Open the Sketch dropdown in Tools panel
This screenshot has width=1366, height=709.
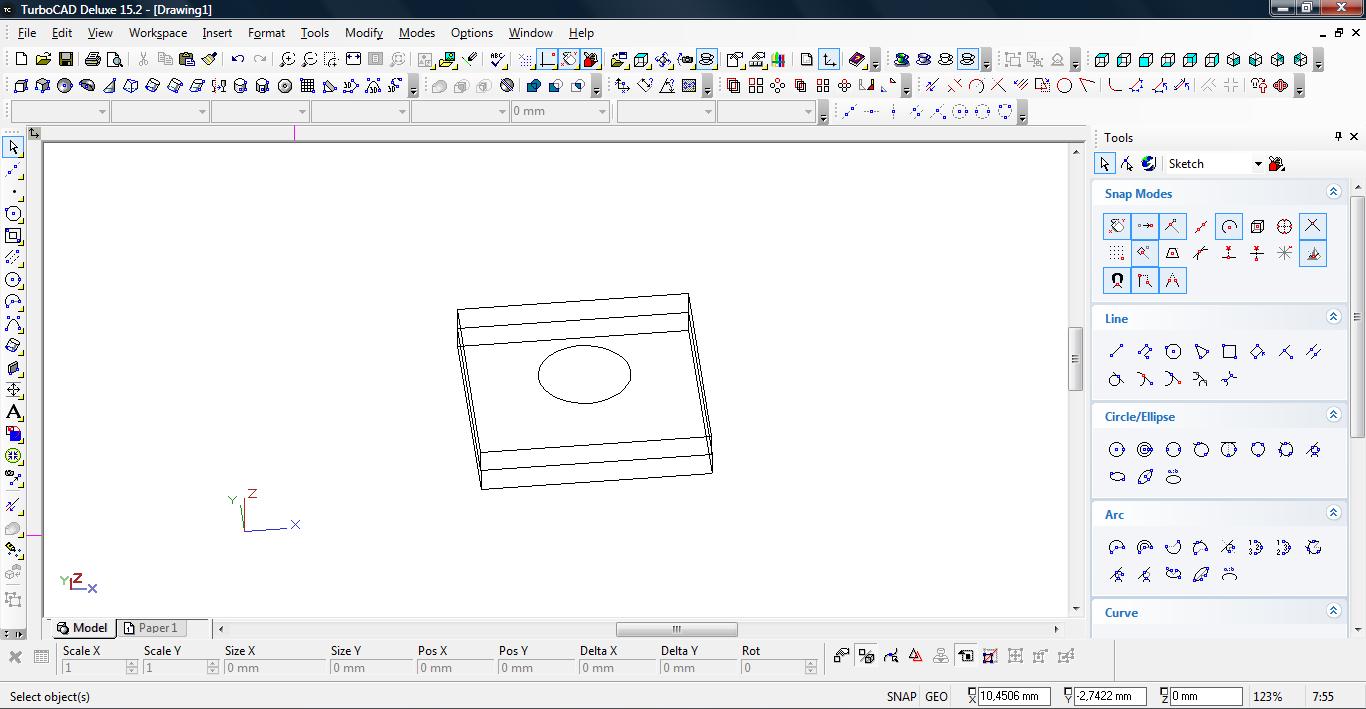click(1257, 164)
